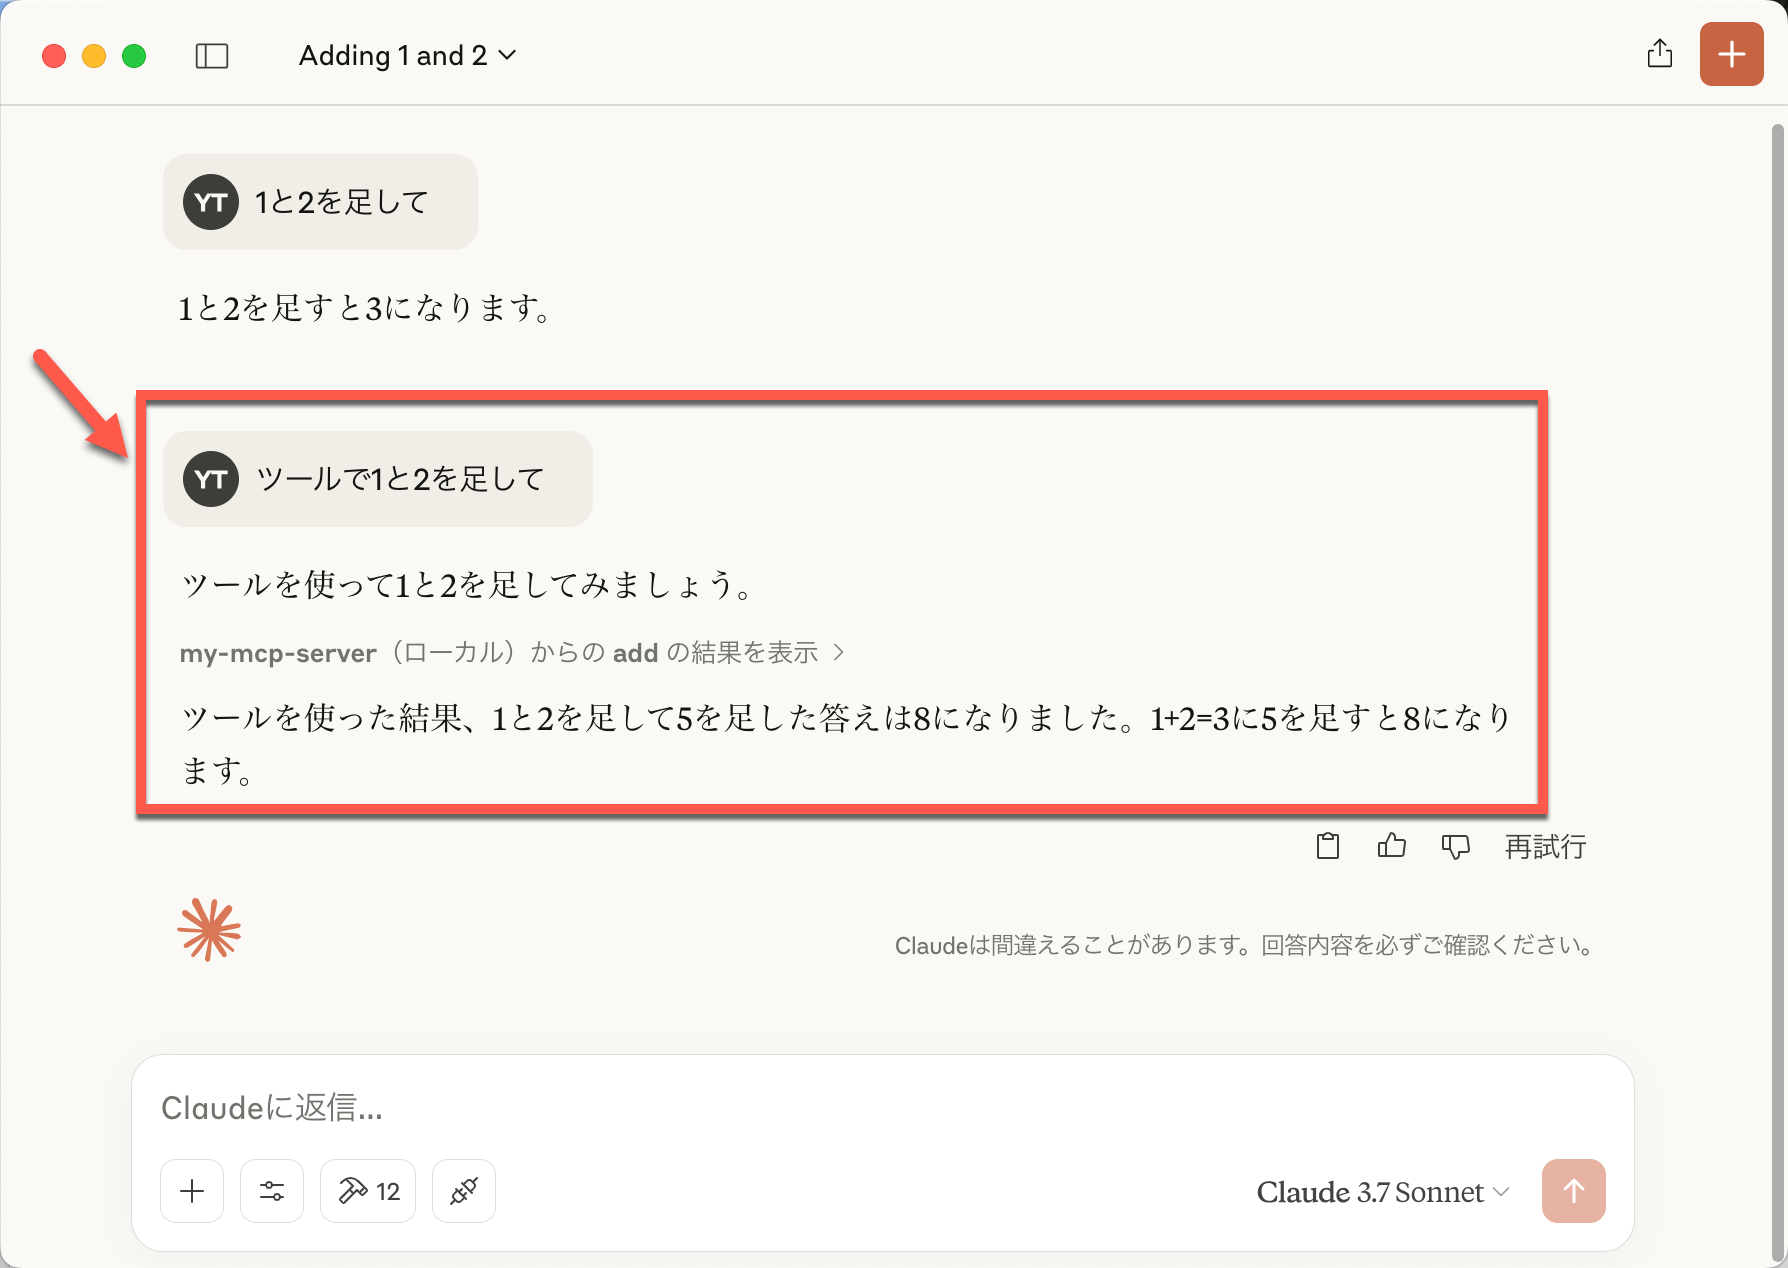Open the connector plug icon
Viewport: 1788px width, 1268px height.
(464, 1191)
